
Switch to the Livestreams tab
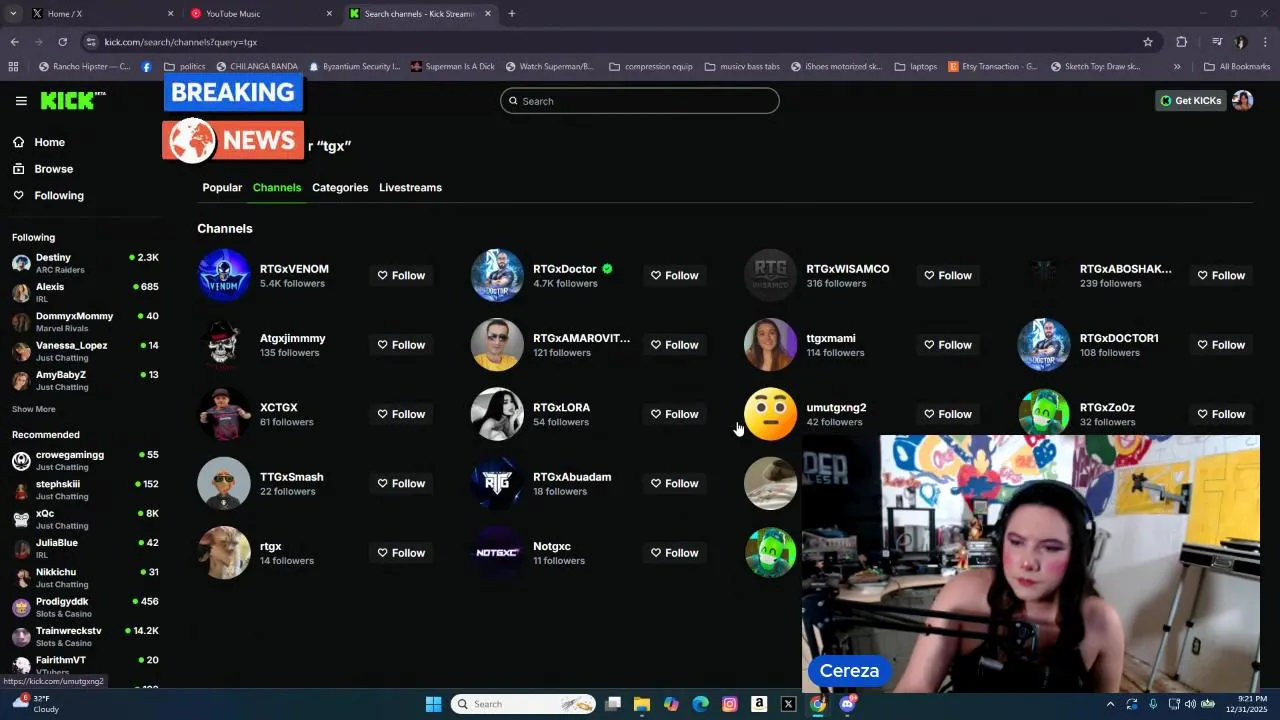(x=410, y=187)
